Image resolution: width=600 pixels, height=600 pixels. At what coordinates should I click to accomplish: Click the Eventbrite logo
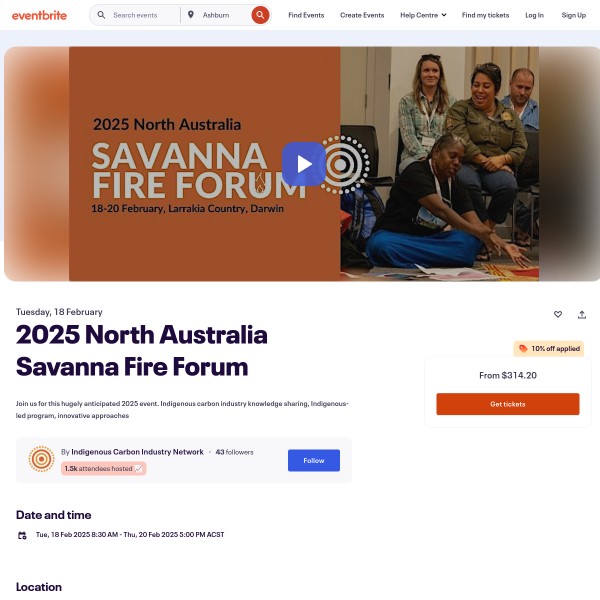[39, 15]
